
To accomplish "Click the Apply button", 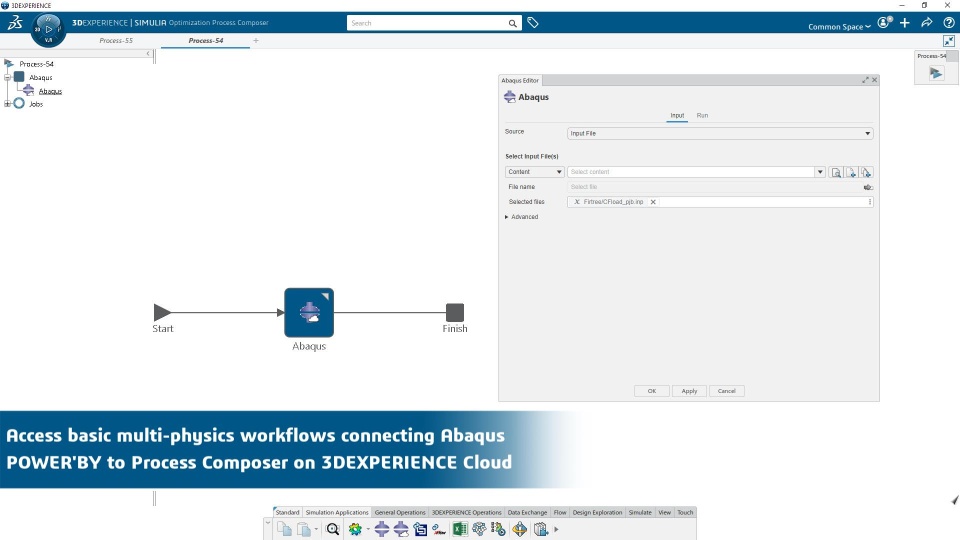I will pos(689,391).
